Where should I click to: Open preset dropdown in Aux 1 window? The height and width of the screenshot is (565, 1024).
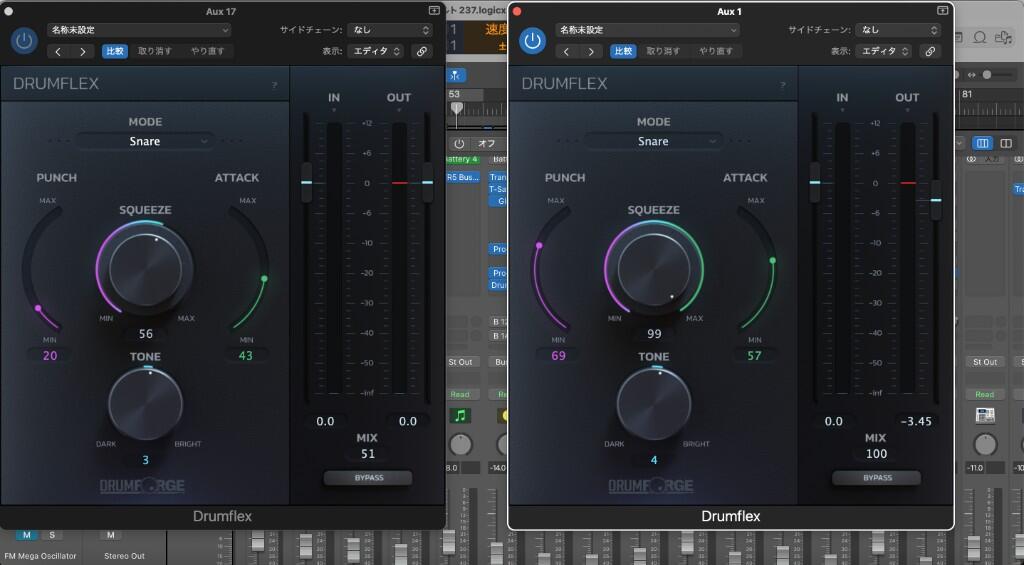(647, 30)
